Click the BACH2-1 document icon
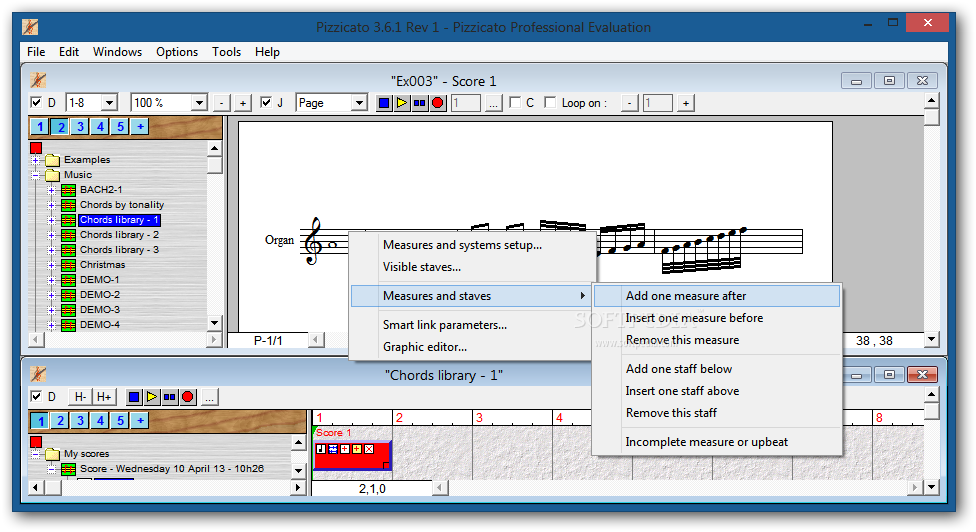The image size is (976, 532). click(68, 190)
